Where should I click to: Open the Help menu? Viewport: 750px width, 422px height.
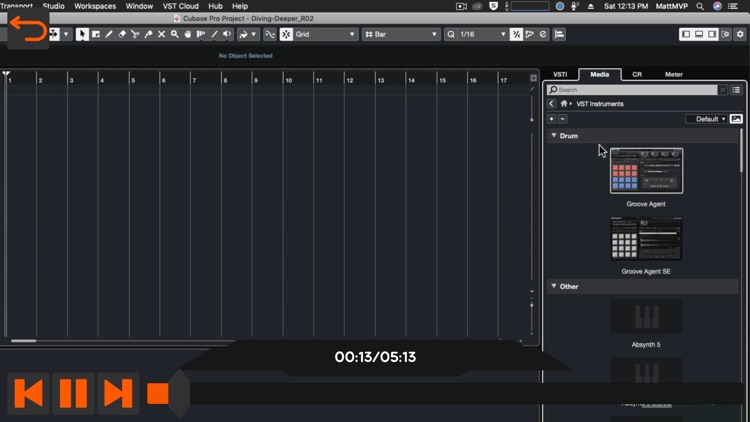[240, 6]
